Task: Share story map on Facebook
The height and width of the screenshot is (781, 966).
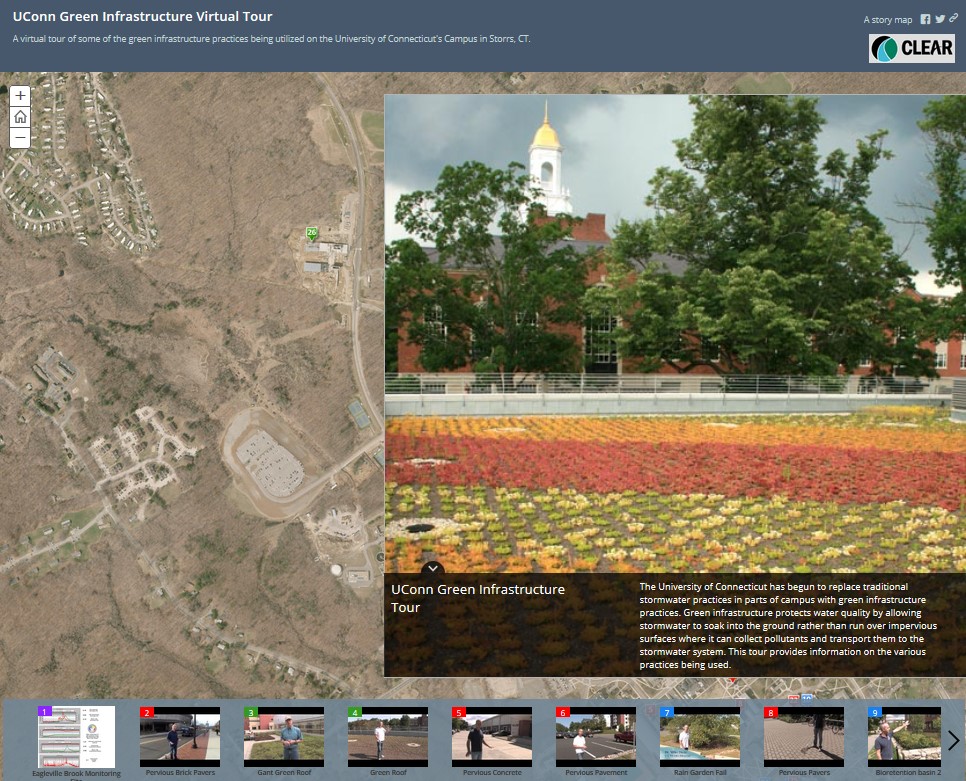Action: 925,19
